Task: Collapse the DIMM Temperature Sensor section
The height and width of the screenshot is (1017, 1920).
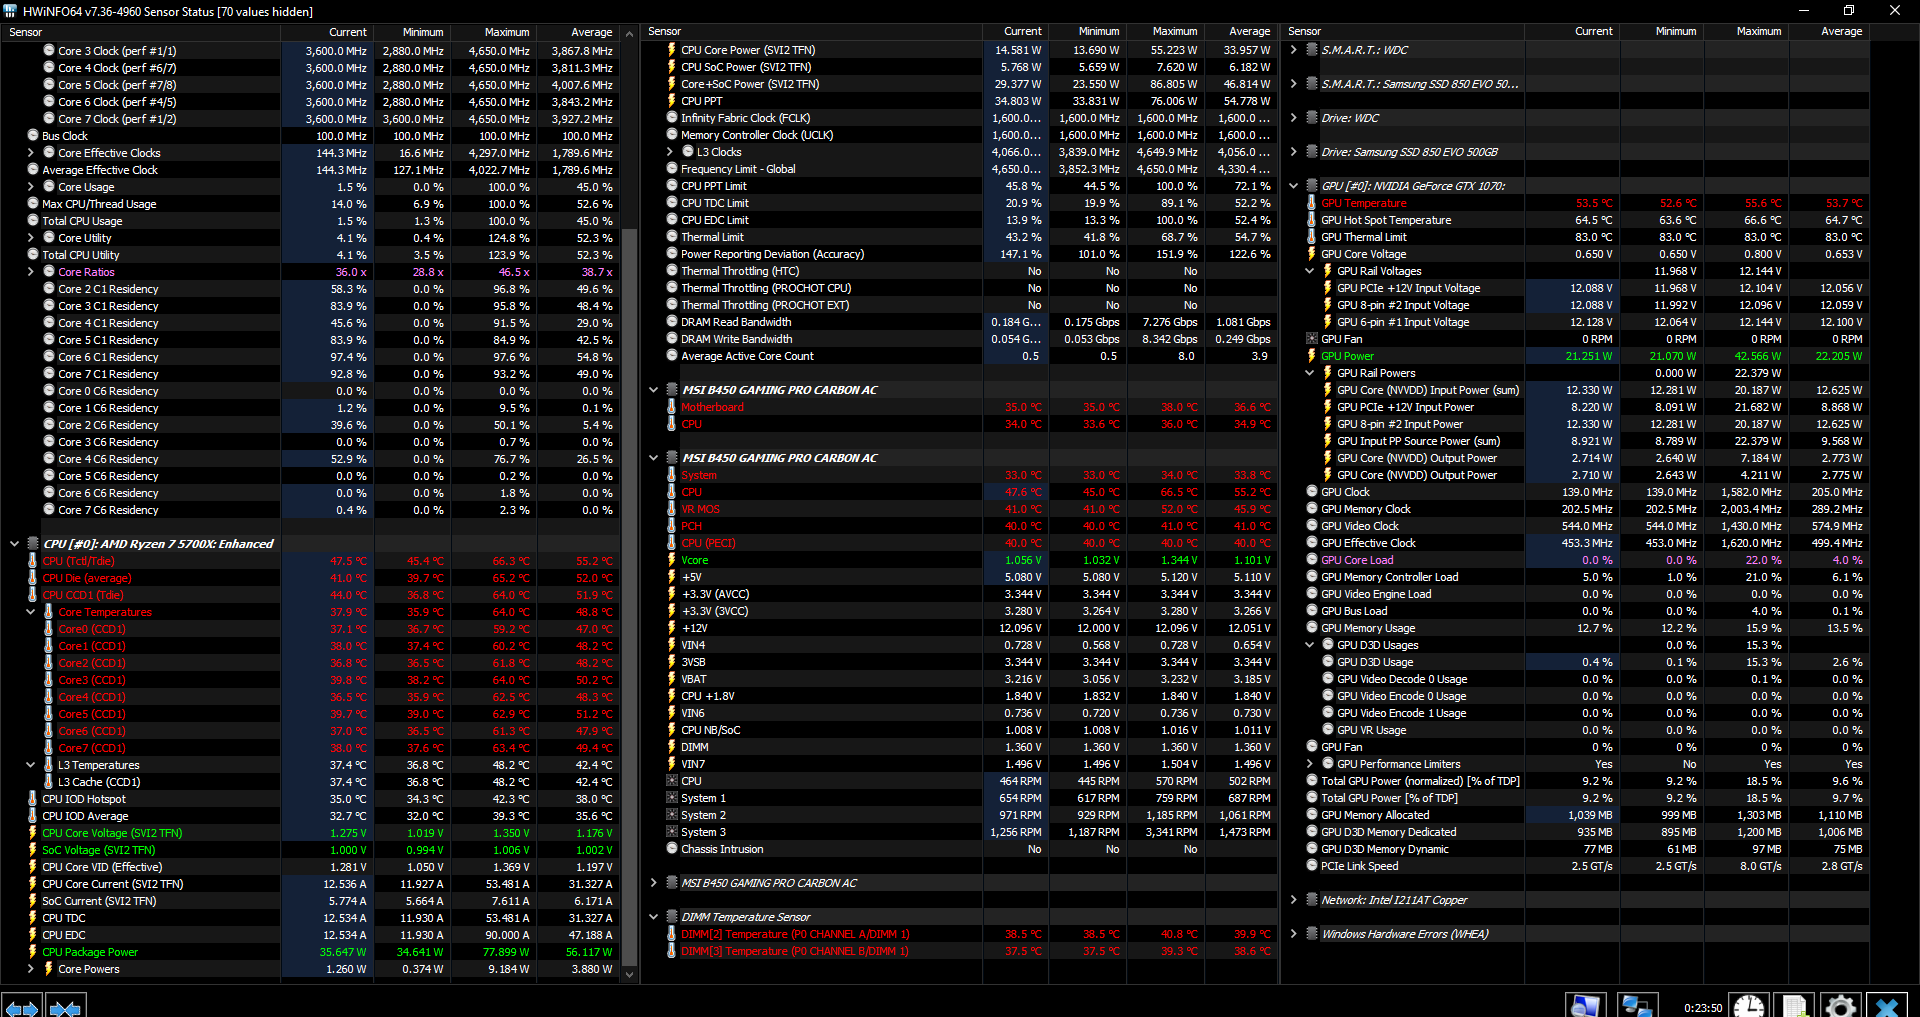Action: 653,917
